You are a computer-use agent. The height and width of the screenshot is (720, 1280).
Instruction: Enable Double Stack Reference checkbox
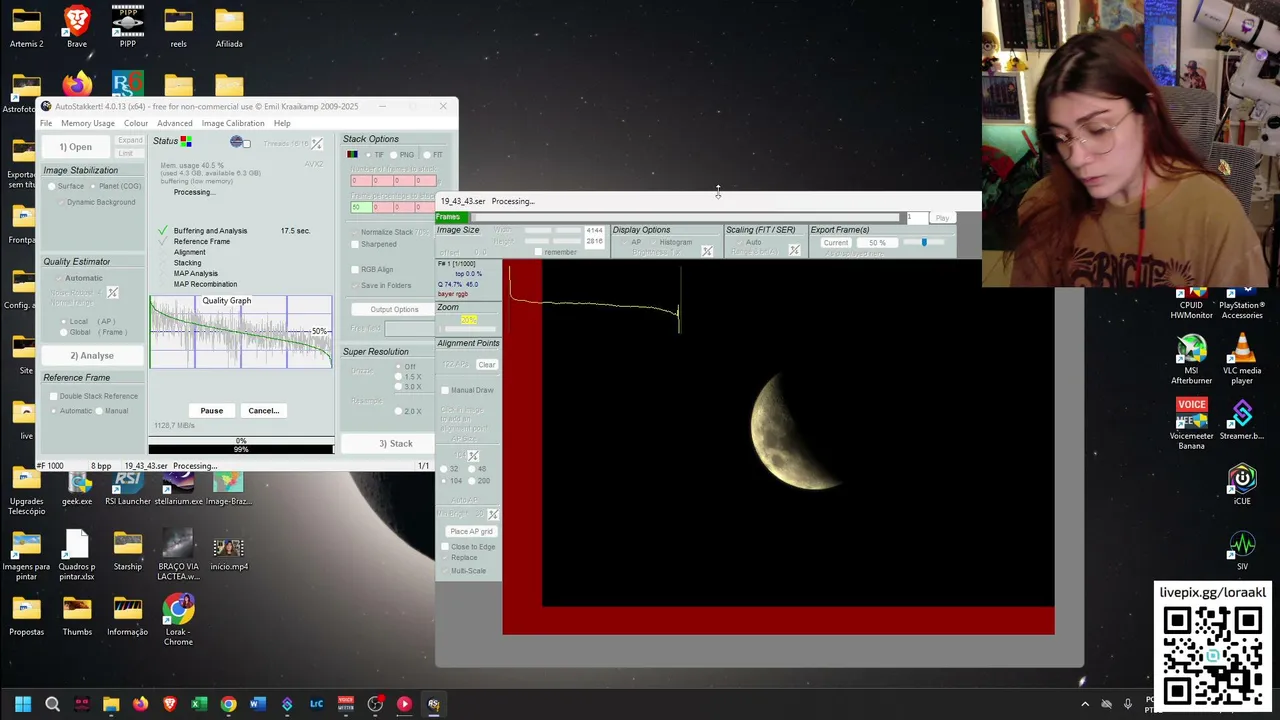point(54,396)
